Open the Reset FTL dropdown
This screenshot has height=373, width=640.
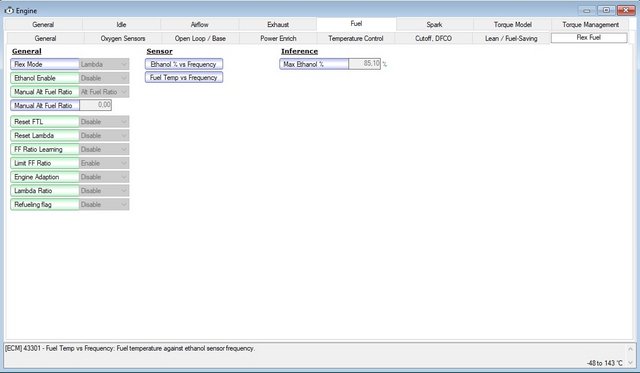coord(104,122)
